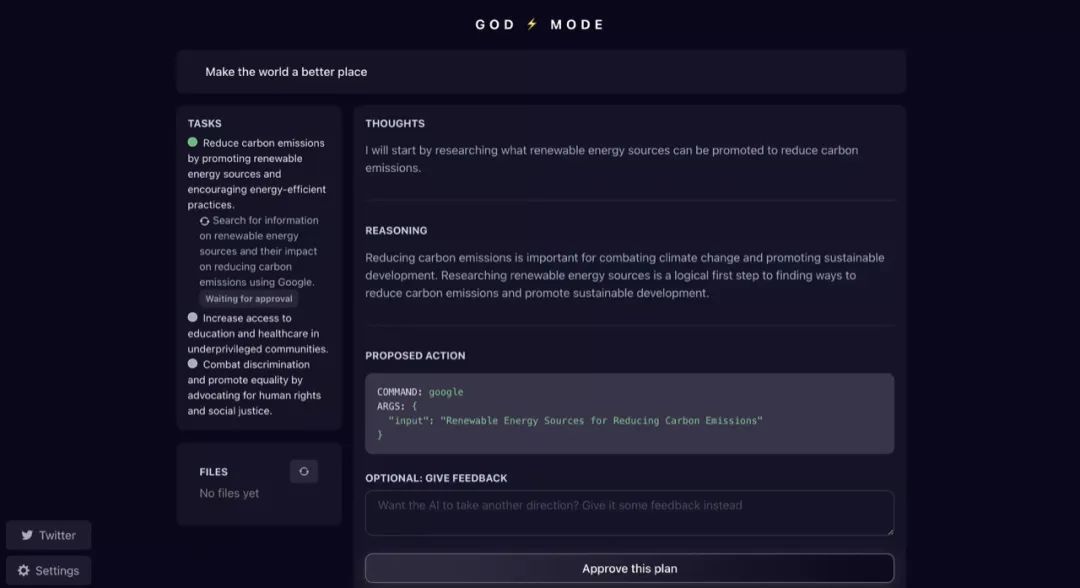Click the gray dot for education and healthcare task
1080x588 pixels.
[x=192, y=317]
